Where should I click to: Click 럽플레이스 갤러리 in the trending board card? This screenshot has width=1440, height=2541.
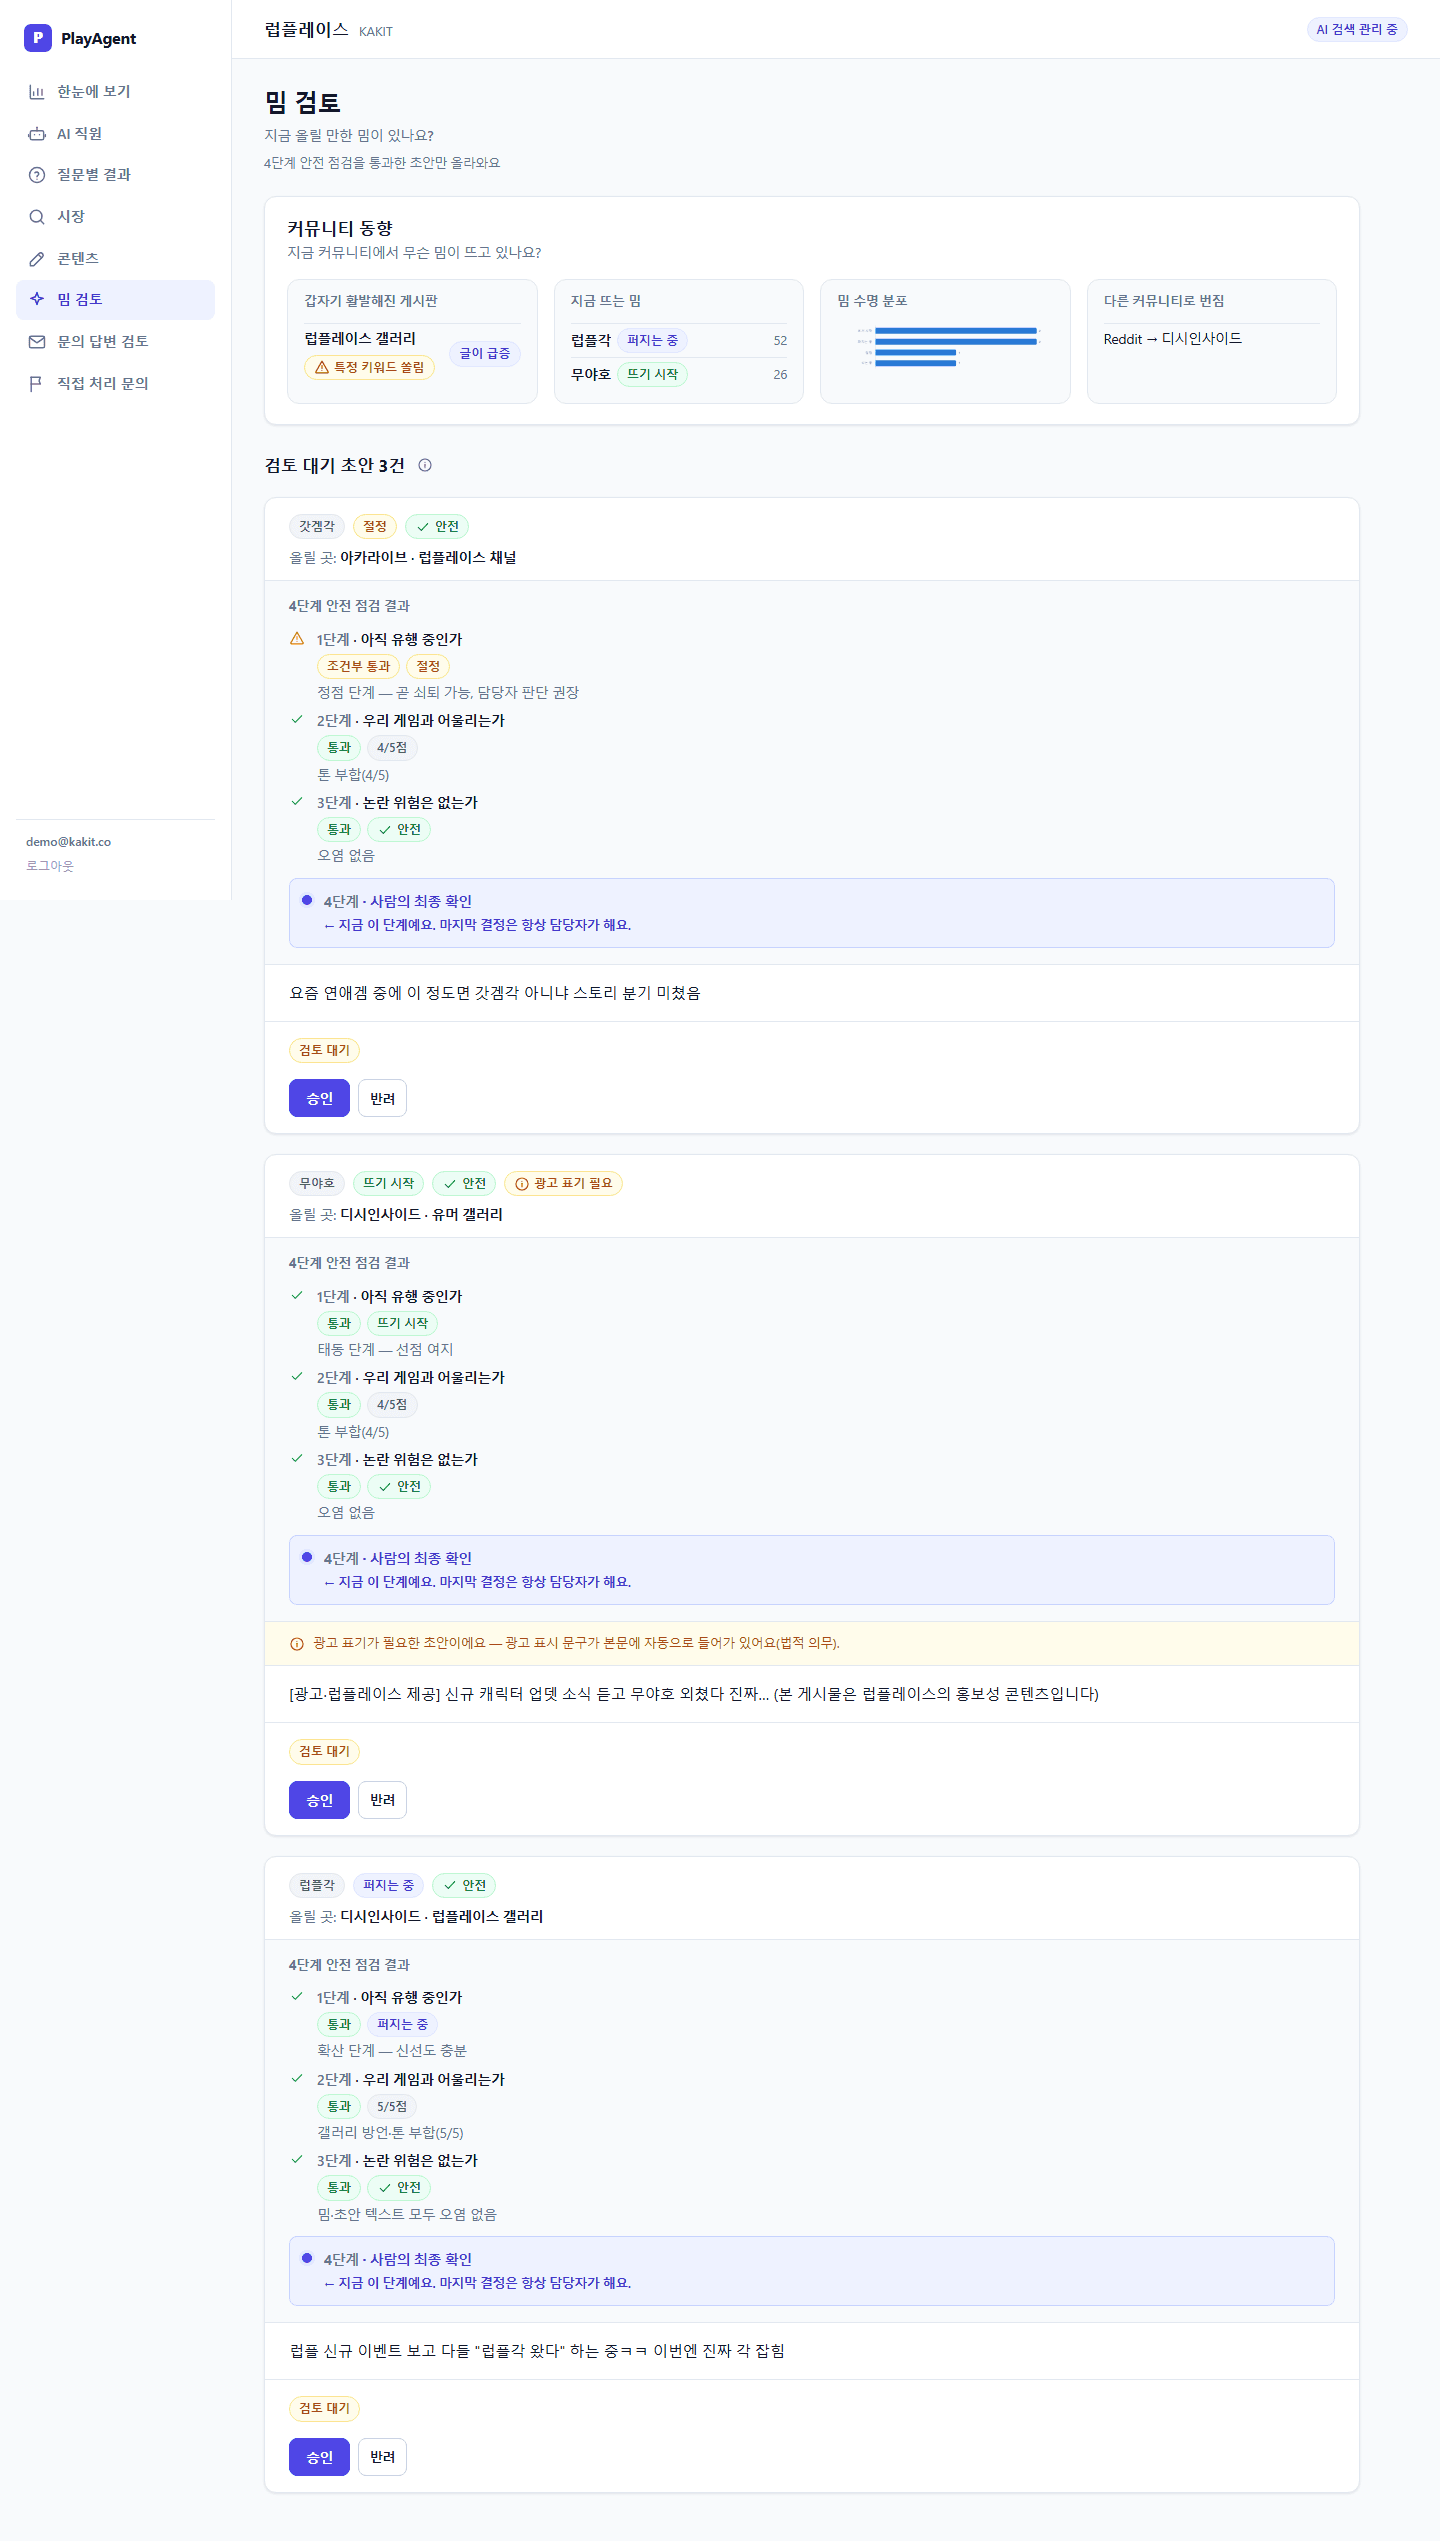click(x=360, y=339)
